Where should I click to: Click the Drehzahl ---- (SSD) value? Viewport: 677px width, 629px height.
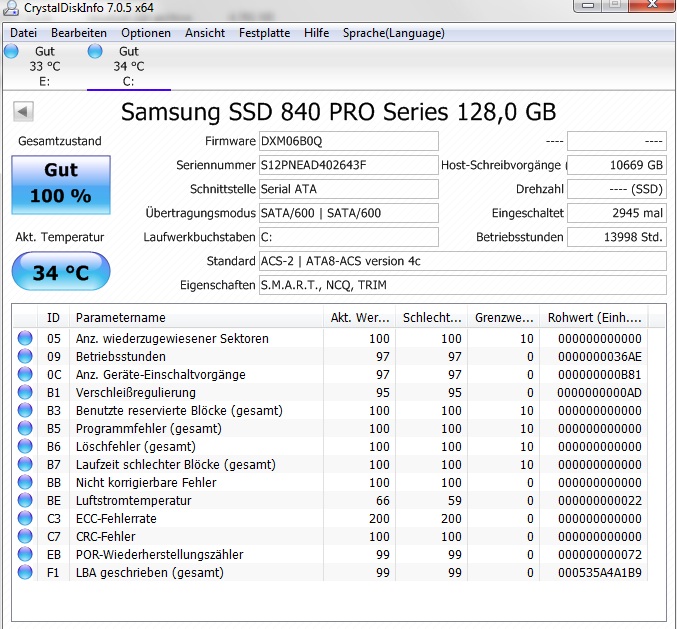click(x=617, y=189)
